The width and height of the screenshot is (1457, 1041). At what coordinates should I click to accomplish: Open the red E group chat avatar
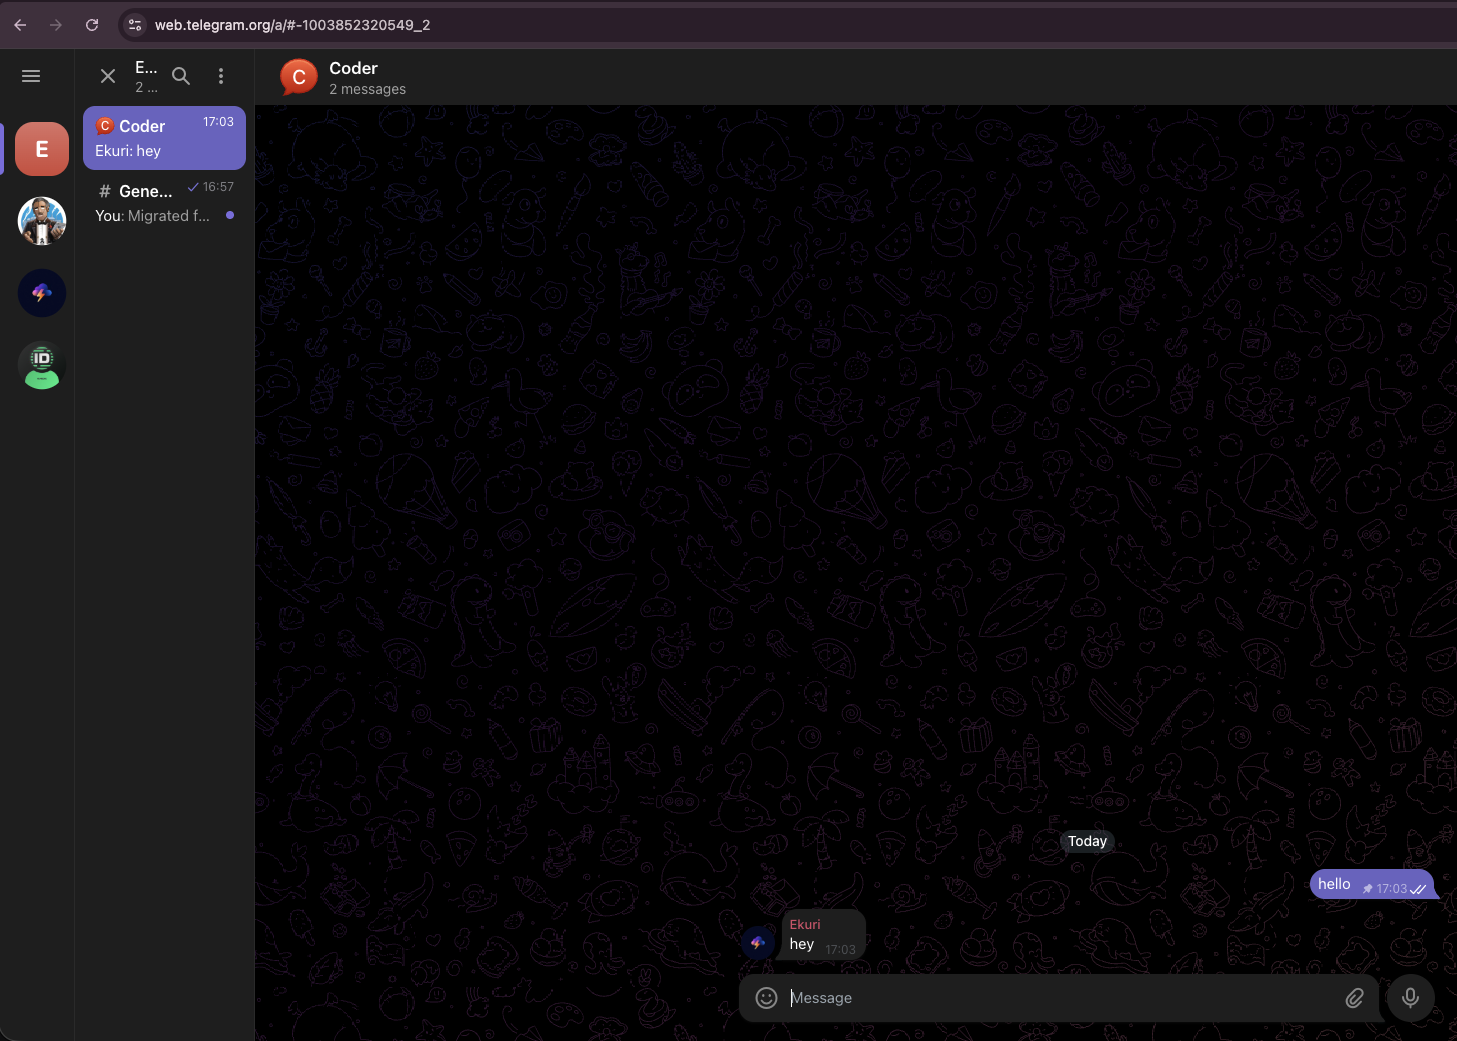[x=42, y=149]
